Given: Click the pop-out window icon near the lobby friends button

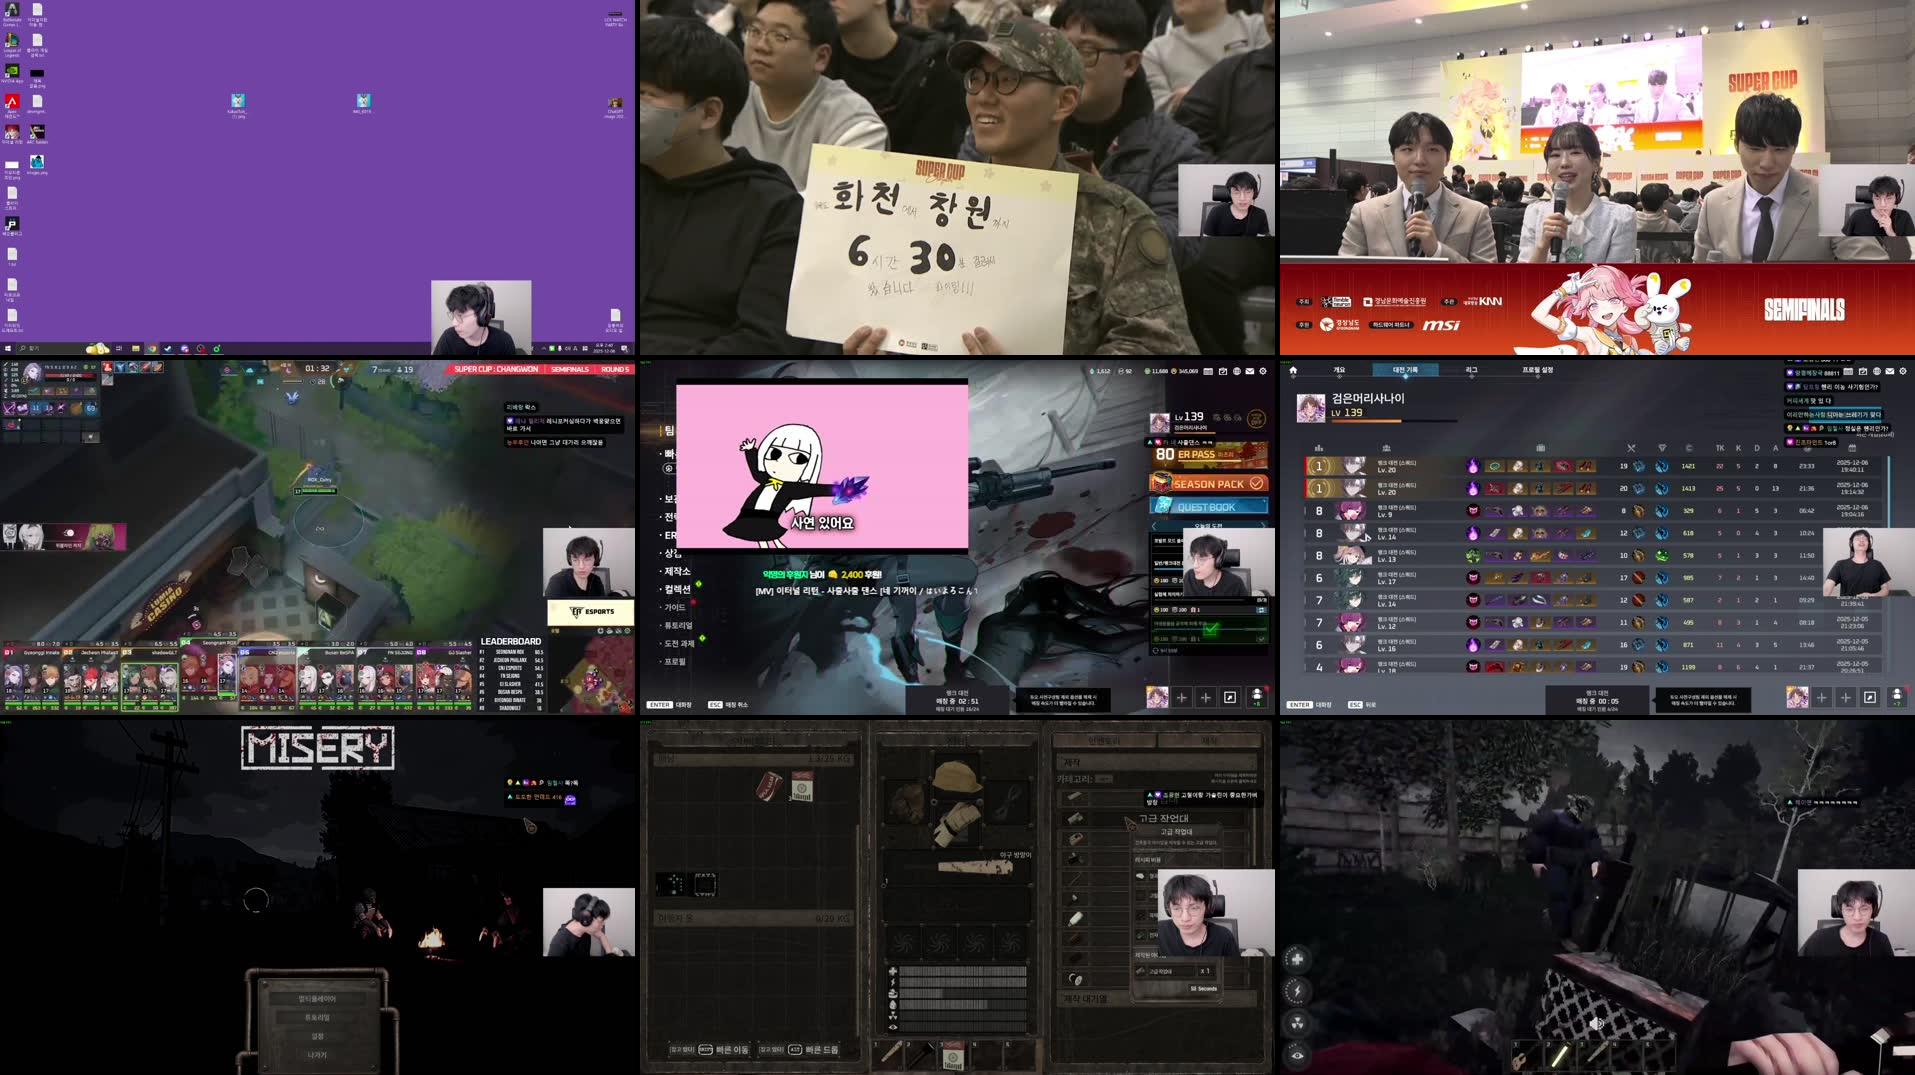Looking at the screenshot, I should point(1229,697).
